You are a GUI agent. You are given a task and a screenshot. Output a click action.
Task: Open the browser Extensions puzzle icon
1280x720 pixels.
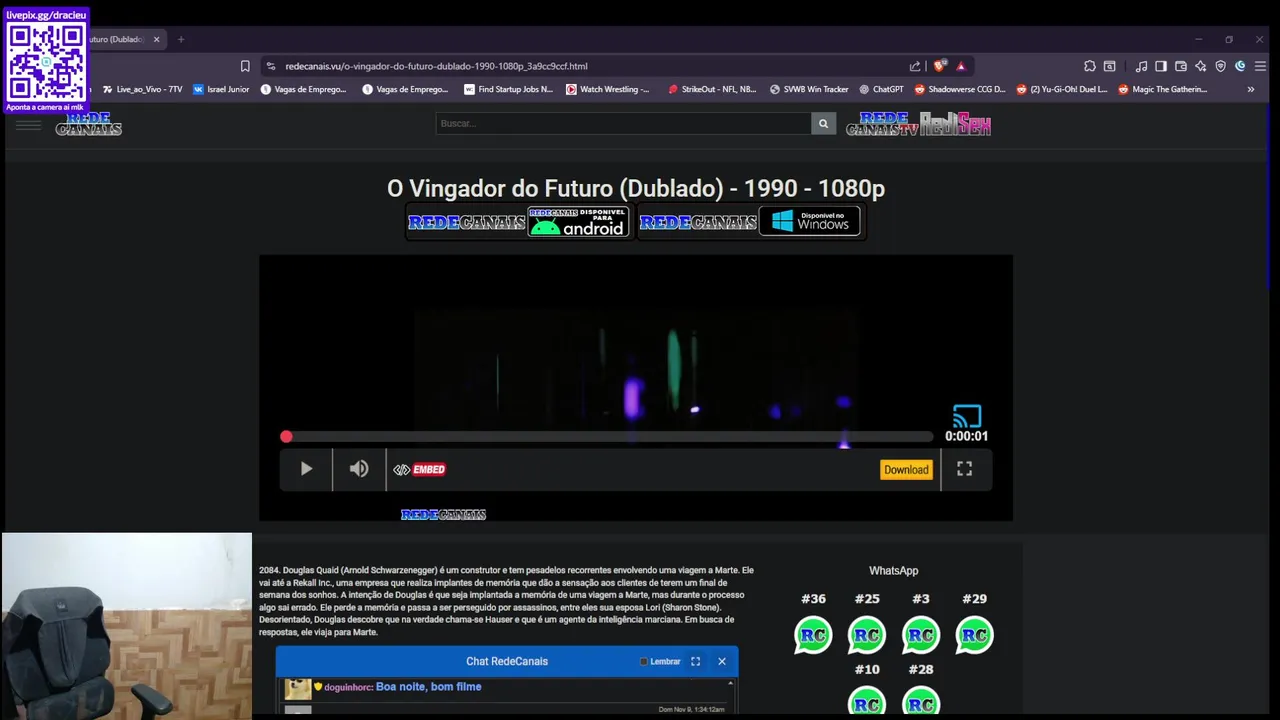tap(1090, 66)
